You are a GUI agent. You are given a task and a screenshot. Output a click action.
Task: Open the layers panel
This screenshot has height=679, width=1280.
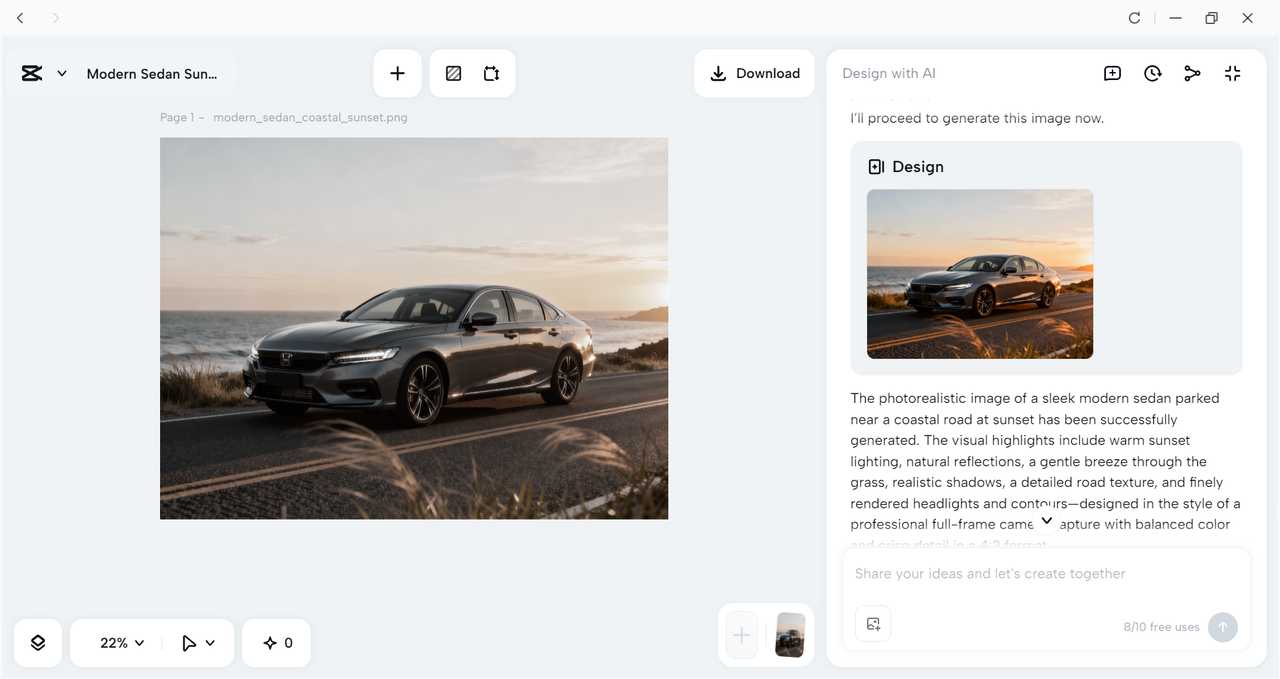38,643
